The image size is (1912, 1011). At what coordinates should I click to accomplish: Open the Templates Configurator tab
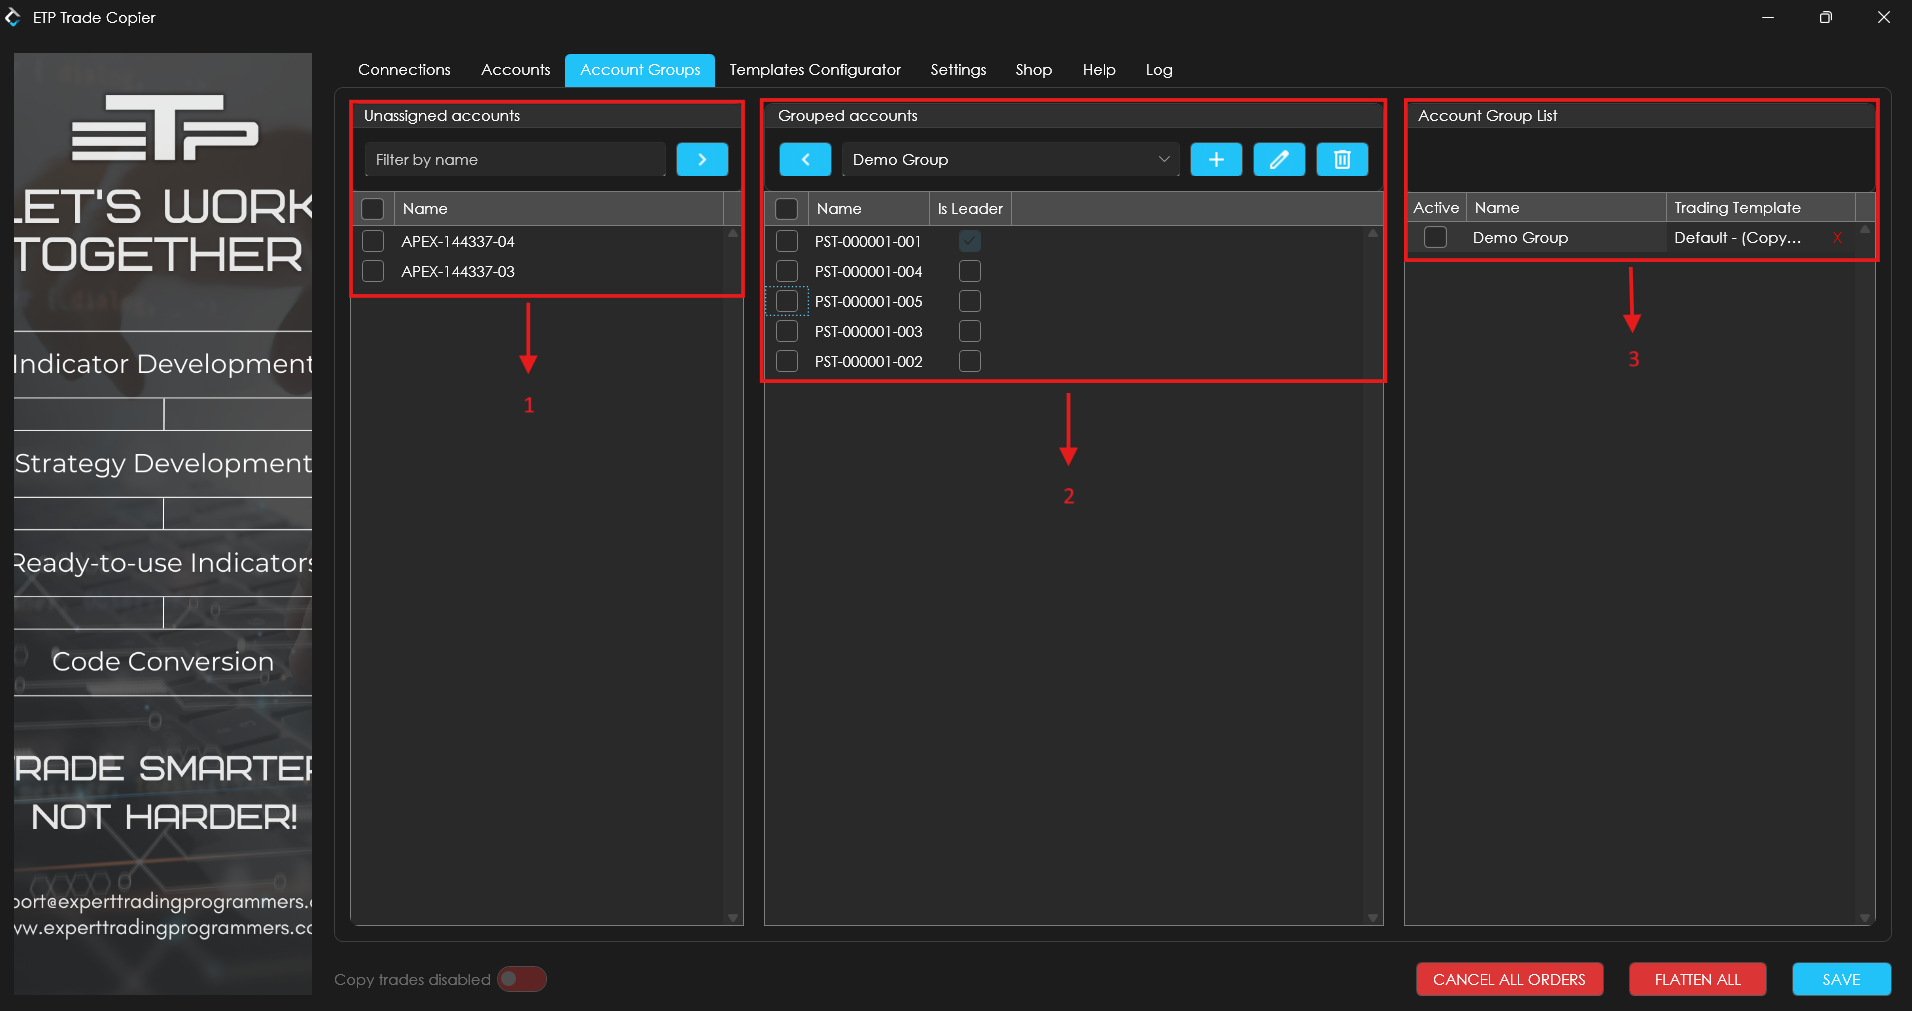814,70
